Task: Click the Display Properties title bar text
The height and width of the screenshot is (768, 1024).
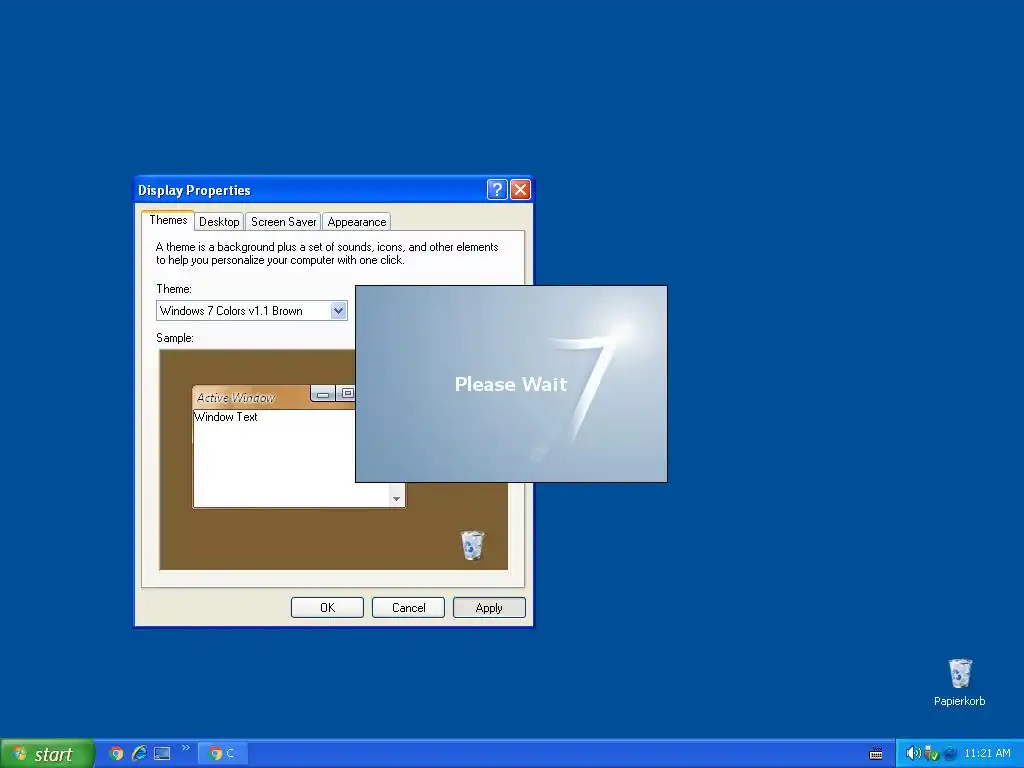Action: pyautogui.click(x=194, y=190)
